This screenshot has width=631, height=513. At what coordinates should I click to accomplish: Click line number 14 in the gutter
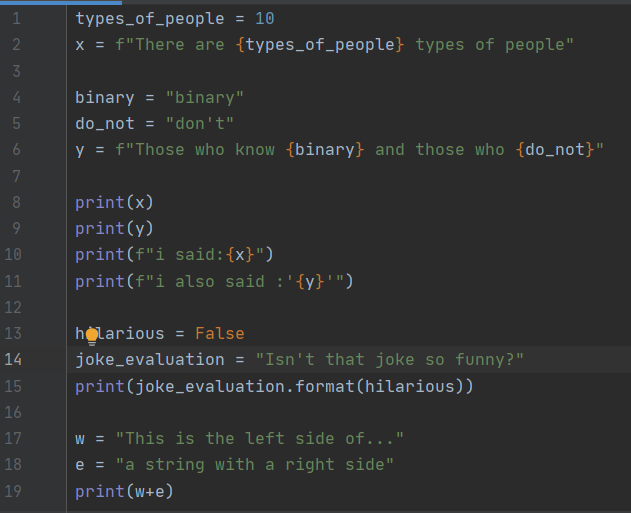coord(16,359)
